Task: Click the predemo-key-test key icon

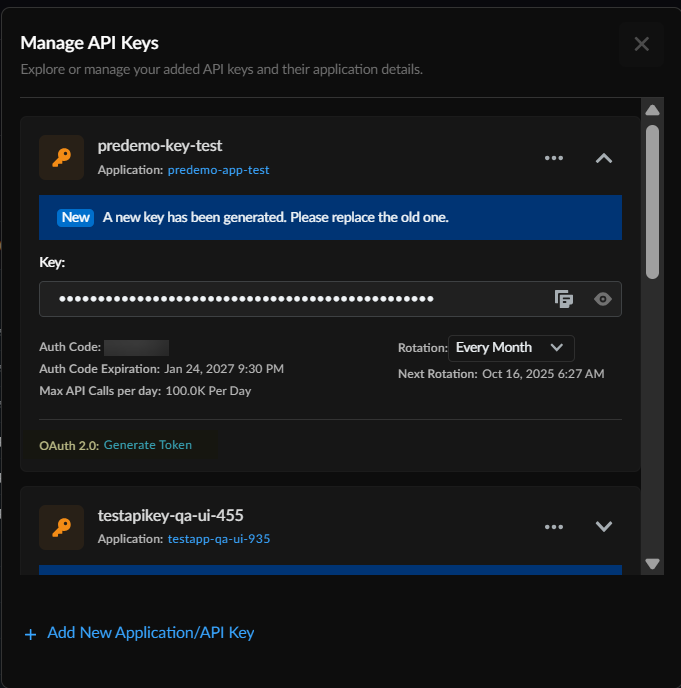Action: point(61,157)
